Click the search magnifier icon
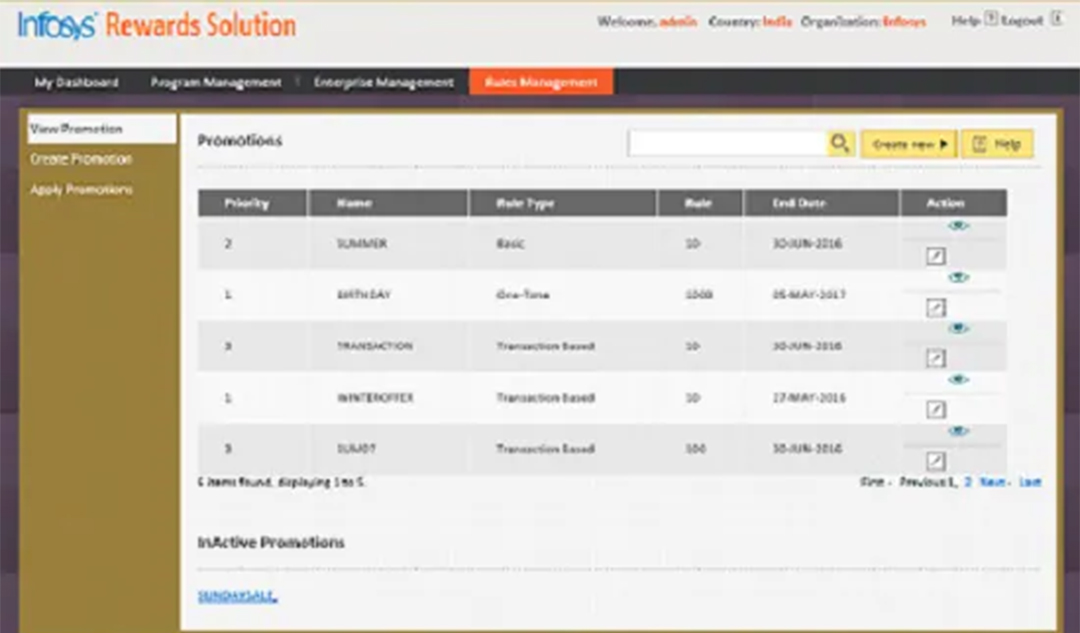 point(841,144)
